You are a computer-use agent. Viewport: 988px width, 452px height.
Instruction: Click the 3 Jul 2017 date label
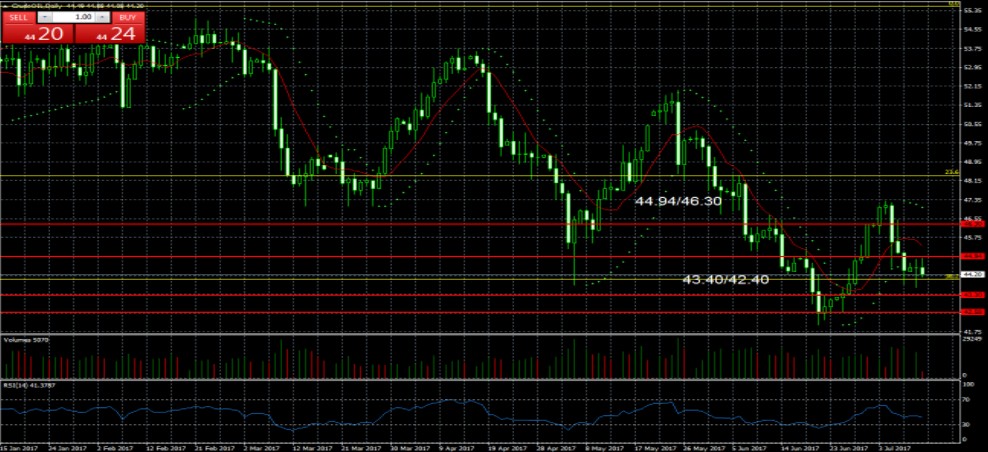point(898,447)
